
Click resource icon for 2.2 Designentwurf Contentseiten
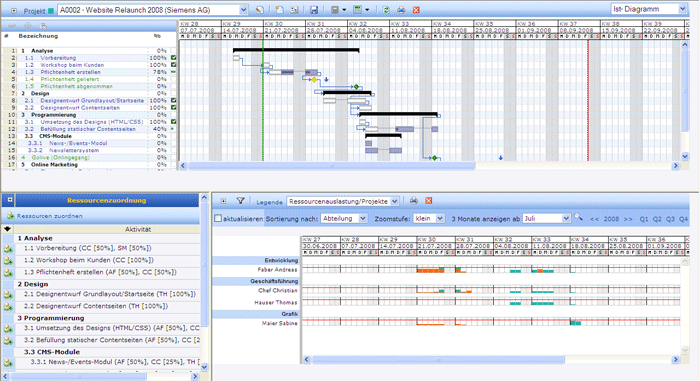pos(8,307)
